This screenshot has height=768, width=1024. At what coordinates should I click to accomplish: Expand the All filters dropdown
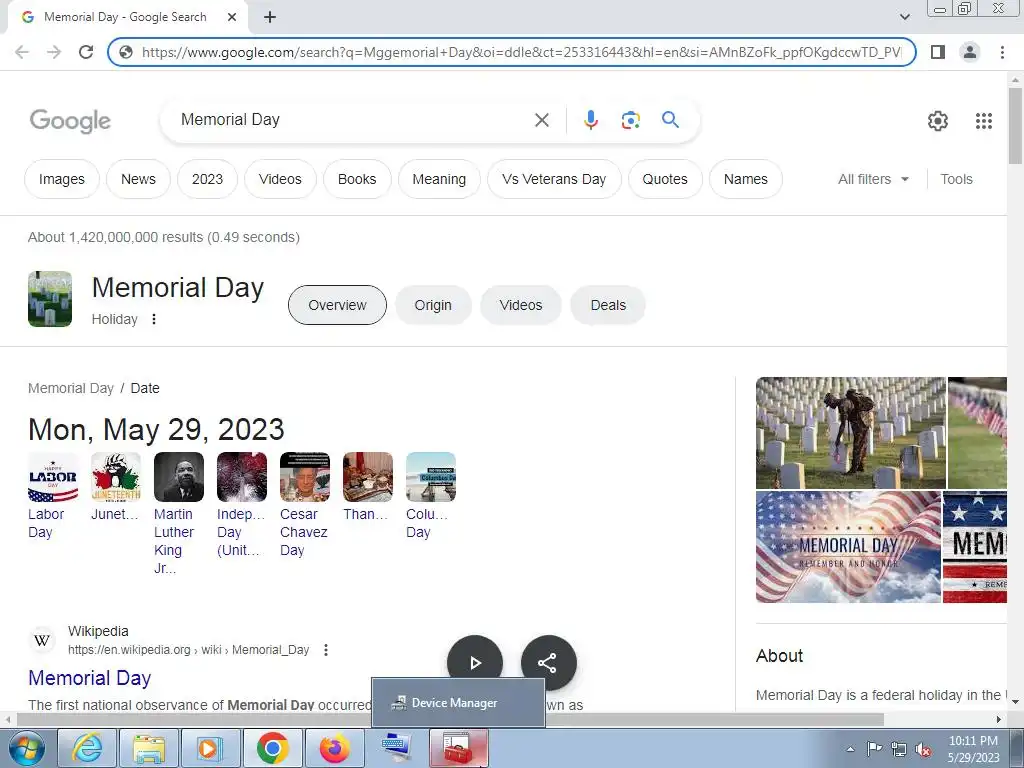click(x=874, y=179)
